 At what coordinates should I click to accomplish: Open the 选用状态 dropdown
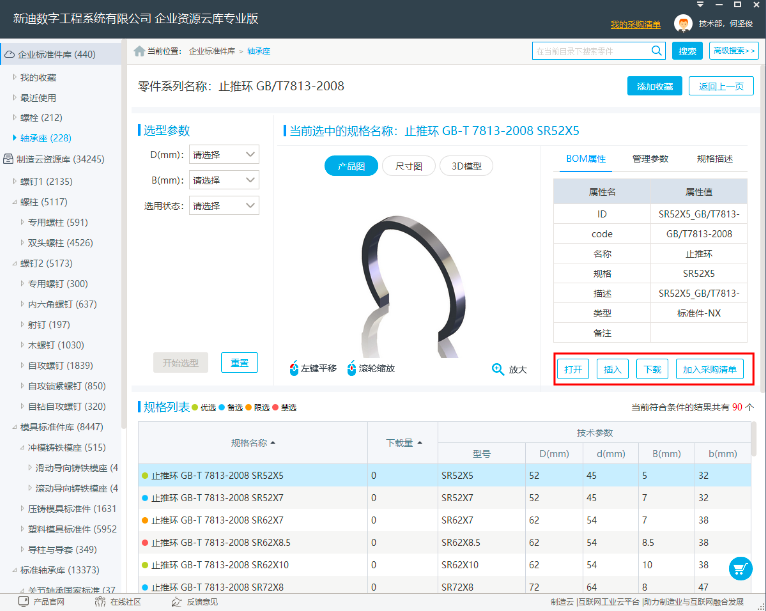tap(224, 207)
